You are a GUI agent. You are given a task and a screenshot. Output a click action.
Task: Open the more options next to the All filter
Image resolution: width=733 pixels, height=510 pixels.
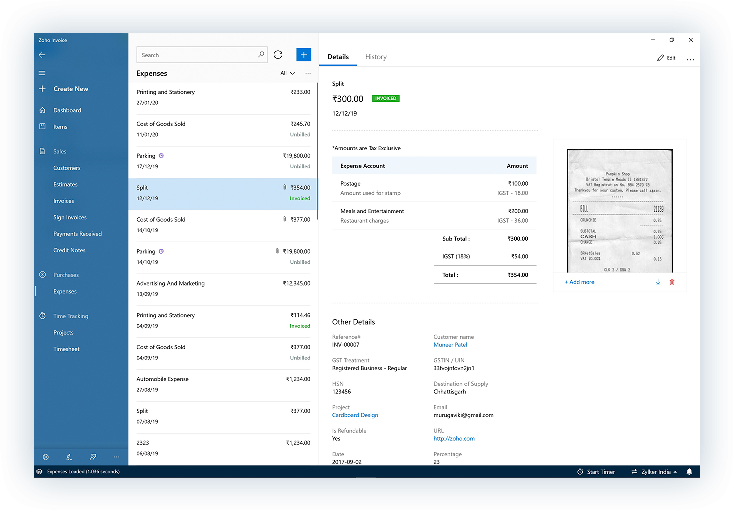click(307, 73)
